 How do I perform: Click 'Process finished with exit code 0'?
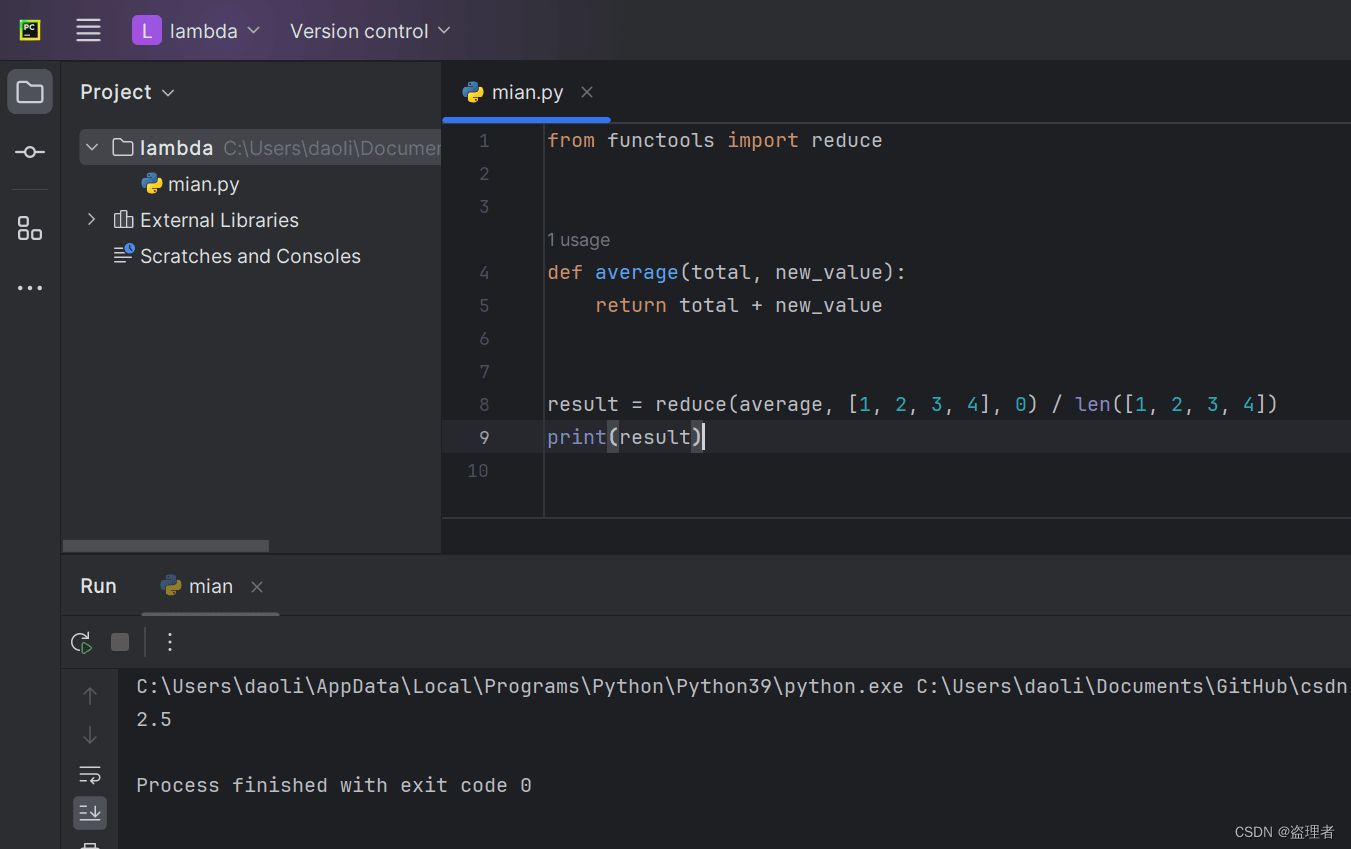[334, 786]
